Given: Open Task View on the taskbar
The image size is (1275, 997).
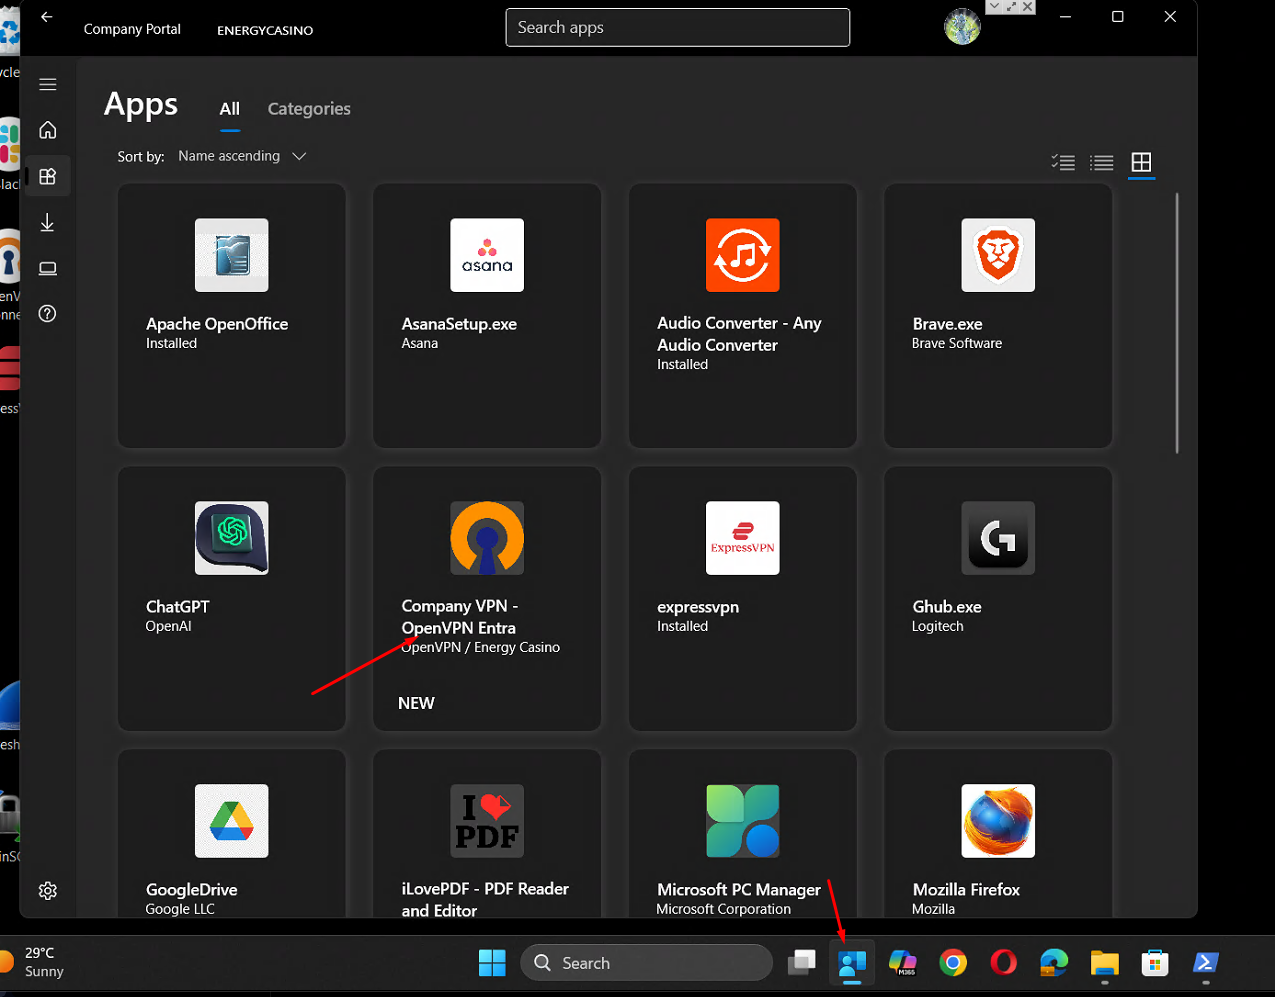Looking at the screenshot, I should (802, 963).
